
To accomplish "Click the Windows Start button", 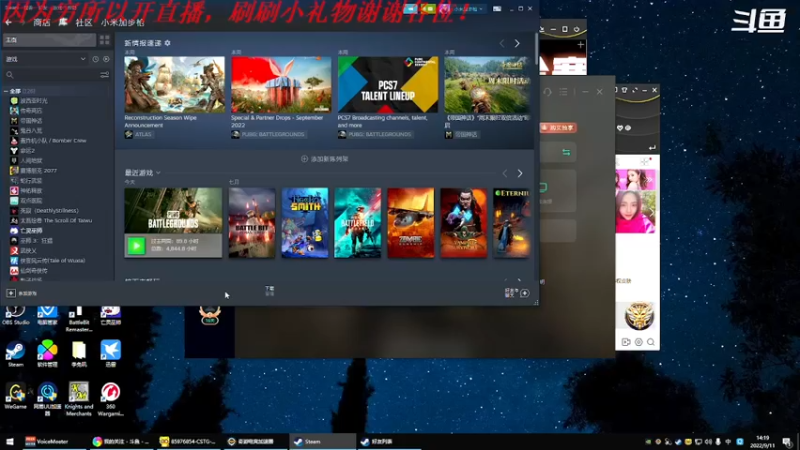I will coord(9,442).
